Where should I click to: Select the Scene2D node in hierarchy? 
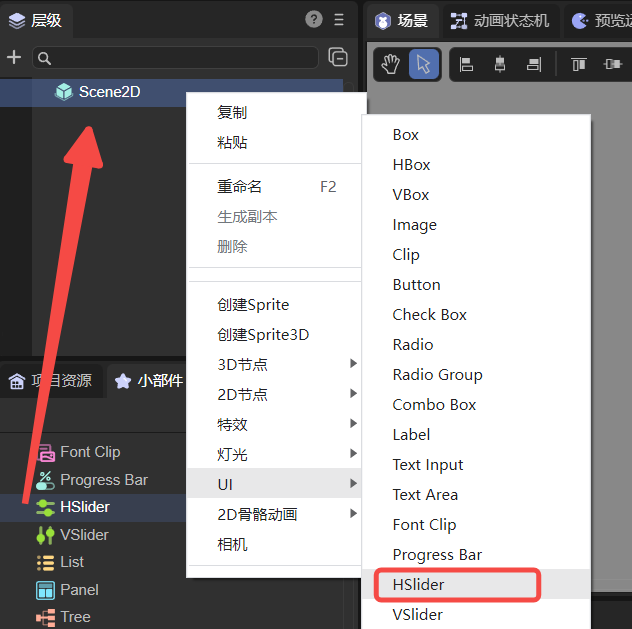point(109,92)
